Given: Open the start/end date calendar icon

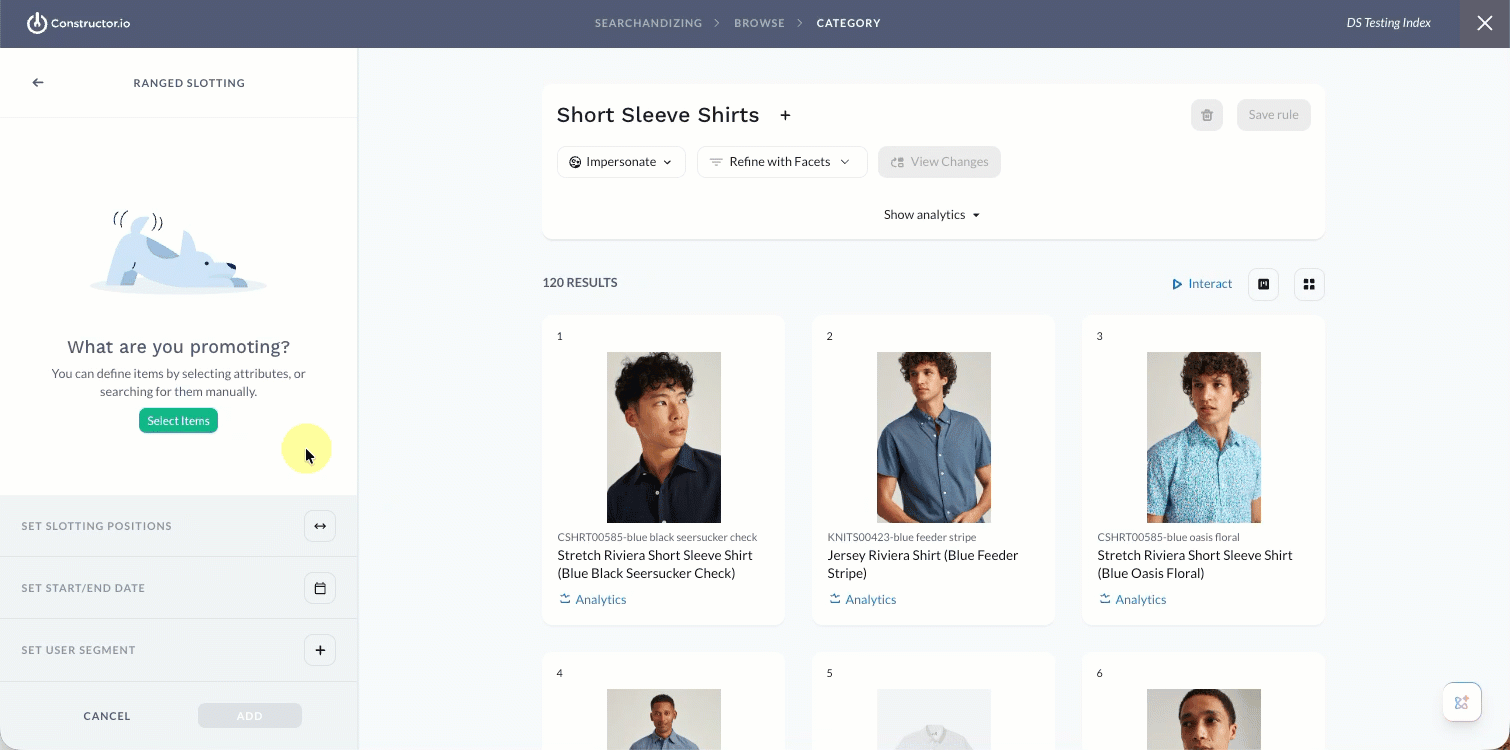Looking at the screenshot, I should click(x=320, y=588).
